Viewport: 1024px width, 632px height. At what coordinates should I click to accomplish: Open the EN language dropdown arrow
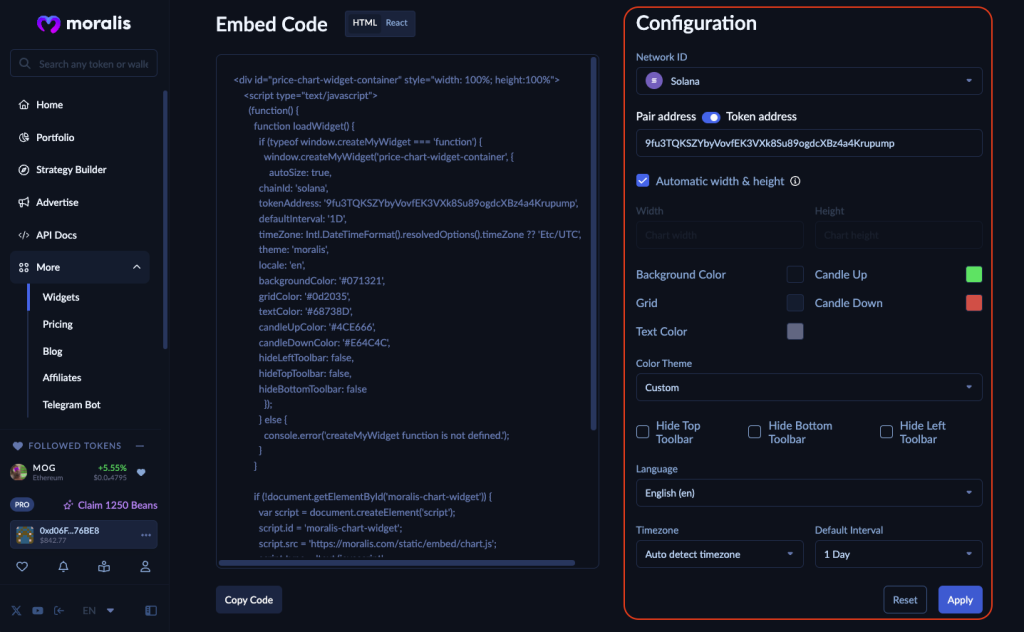click(110, 610)
